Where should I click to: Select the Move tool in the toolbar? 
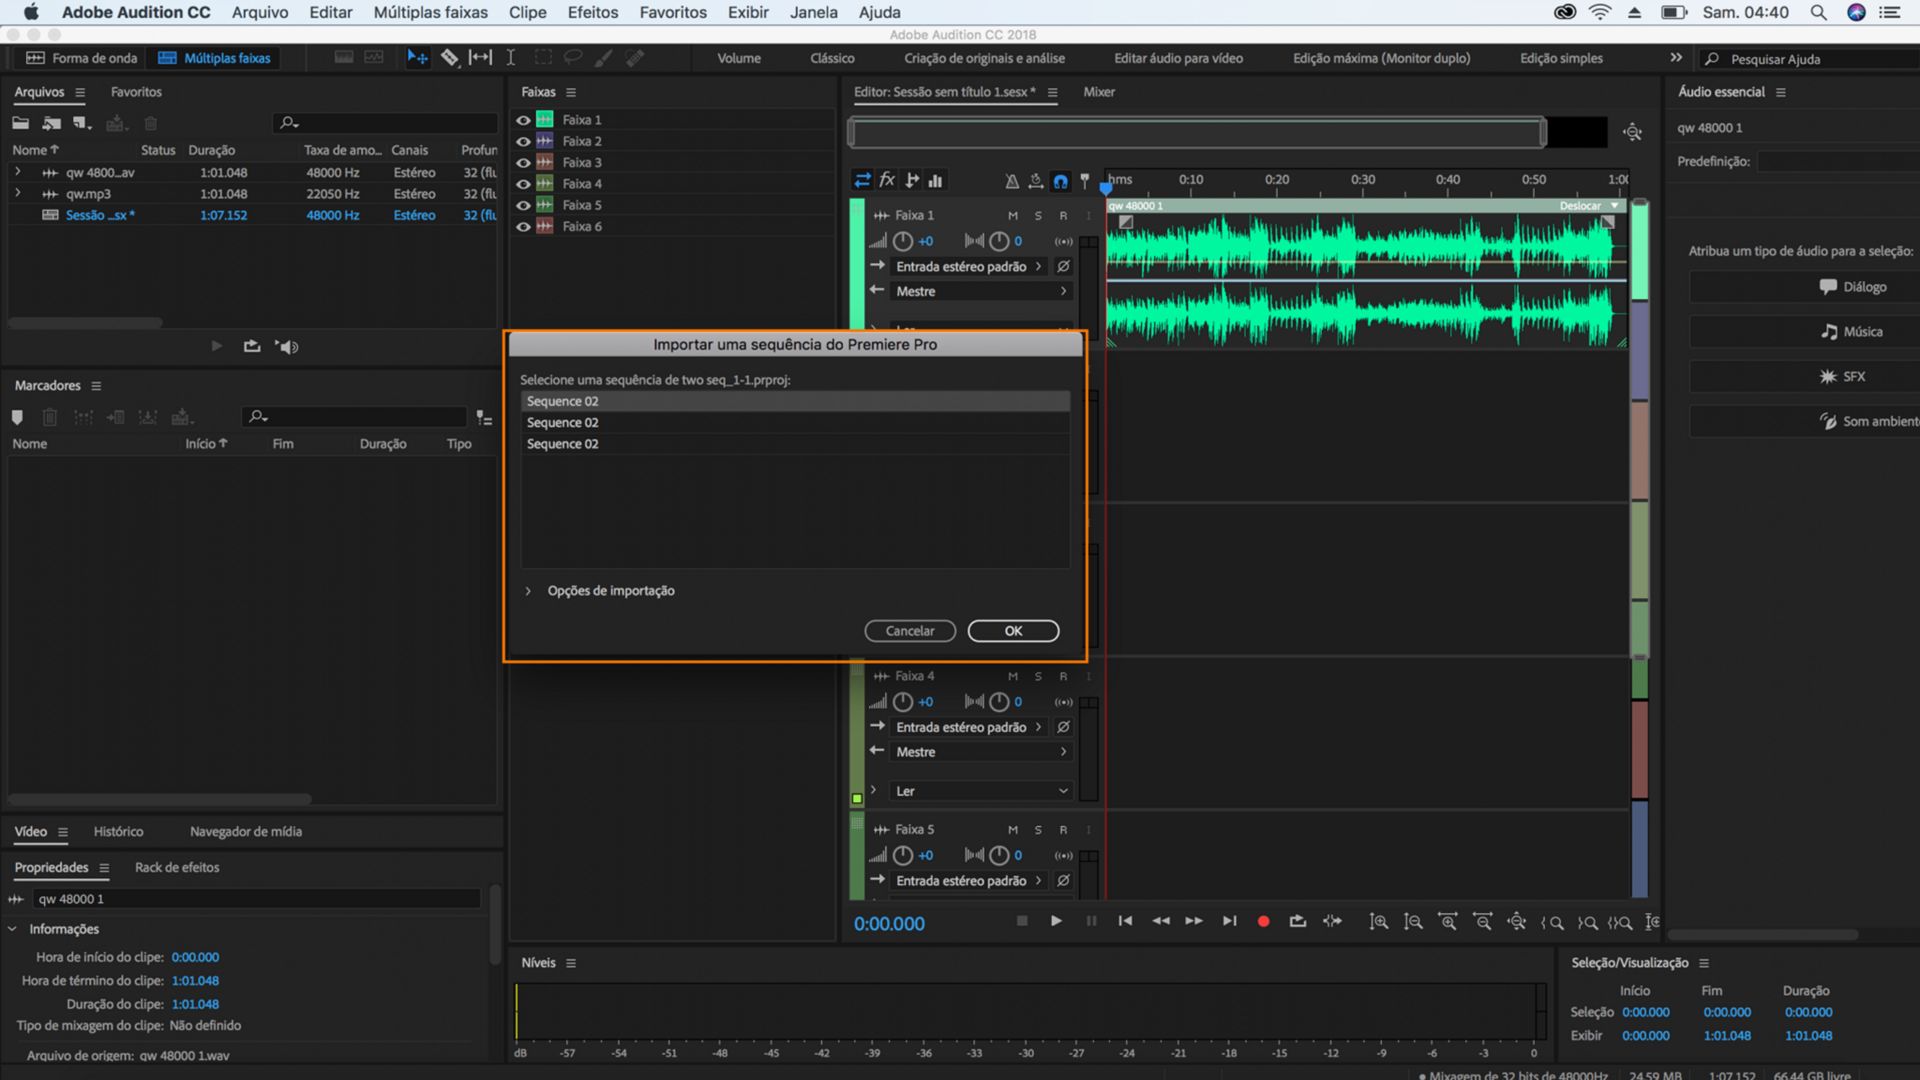tap(417, 57)
